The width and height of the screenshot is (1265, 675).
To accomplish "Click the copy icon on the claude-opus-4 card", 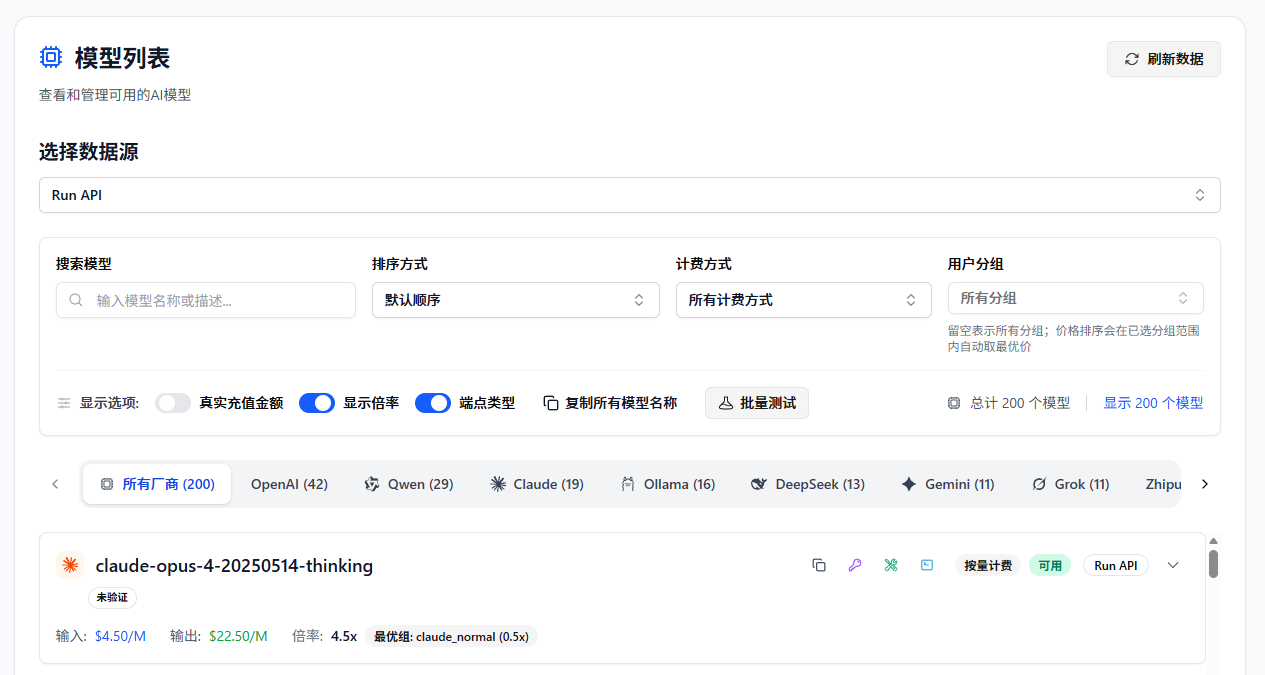I will pos(819,565).
